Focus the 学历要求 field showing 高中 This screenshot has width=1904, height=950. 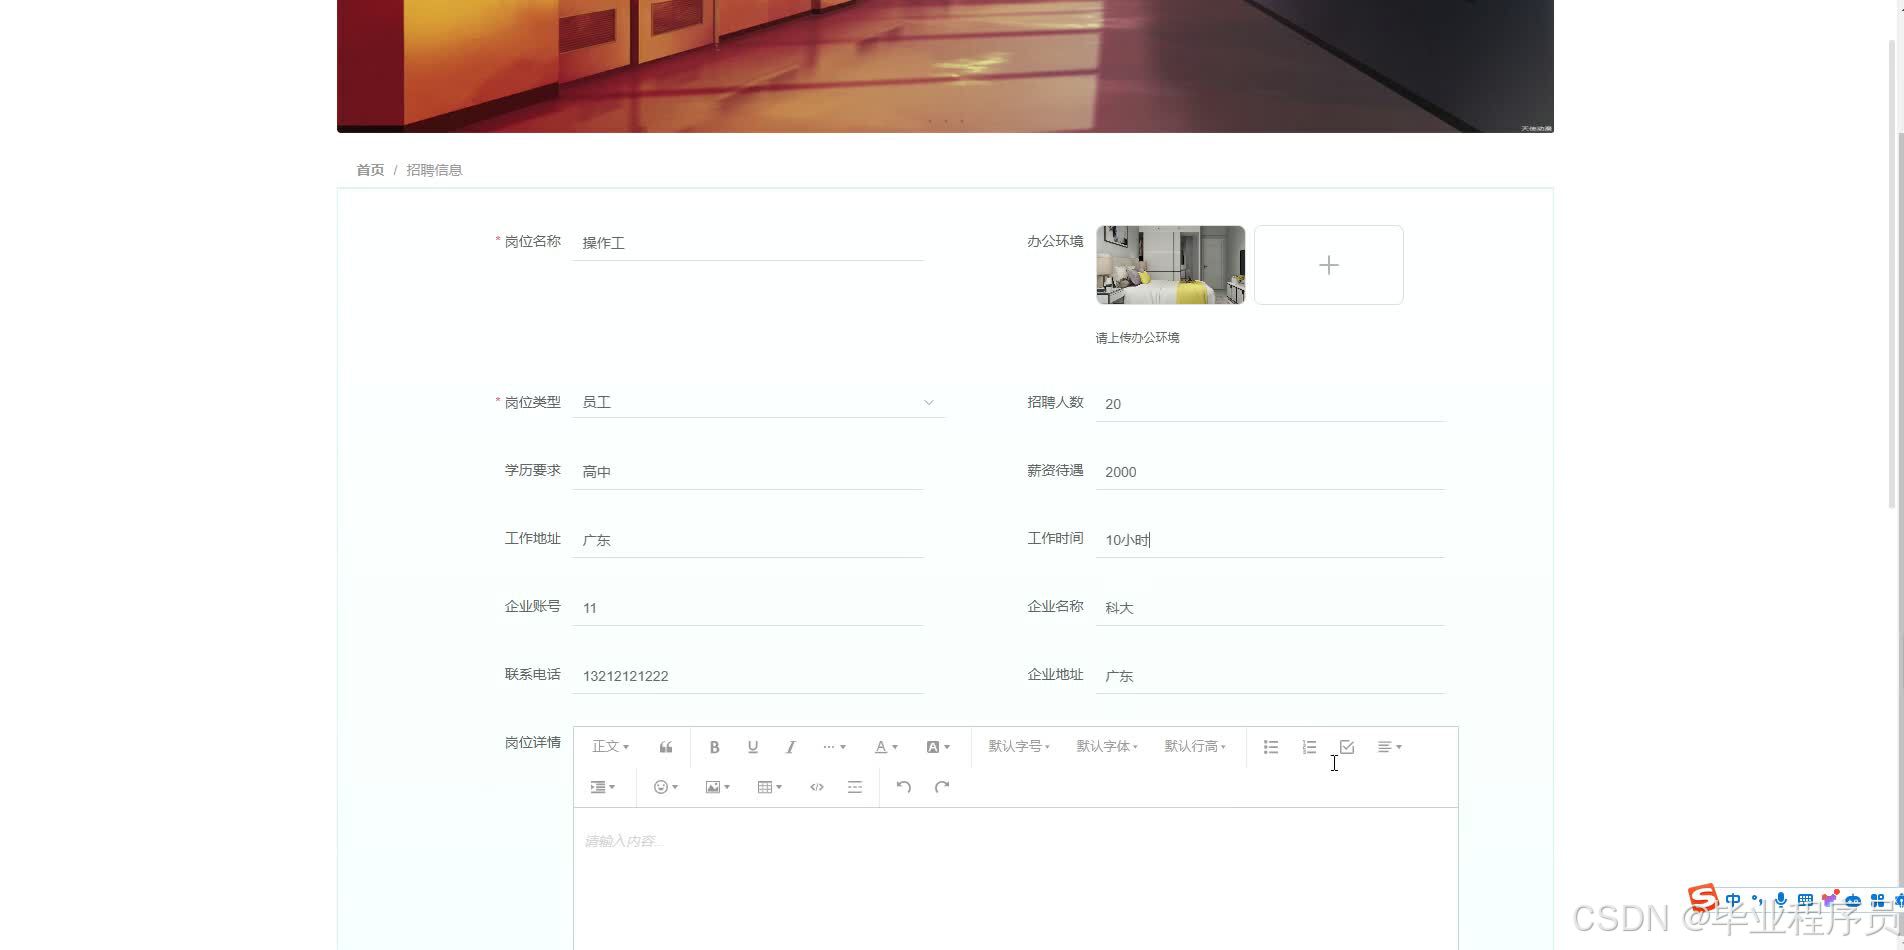(748, 472)
